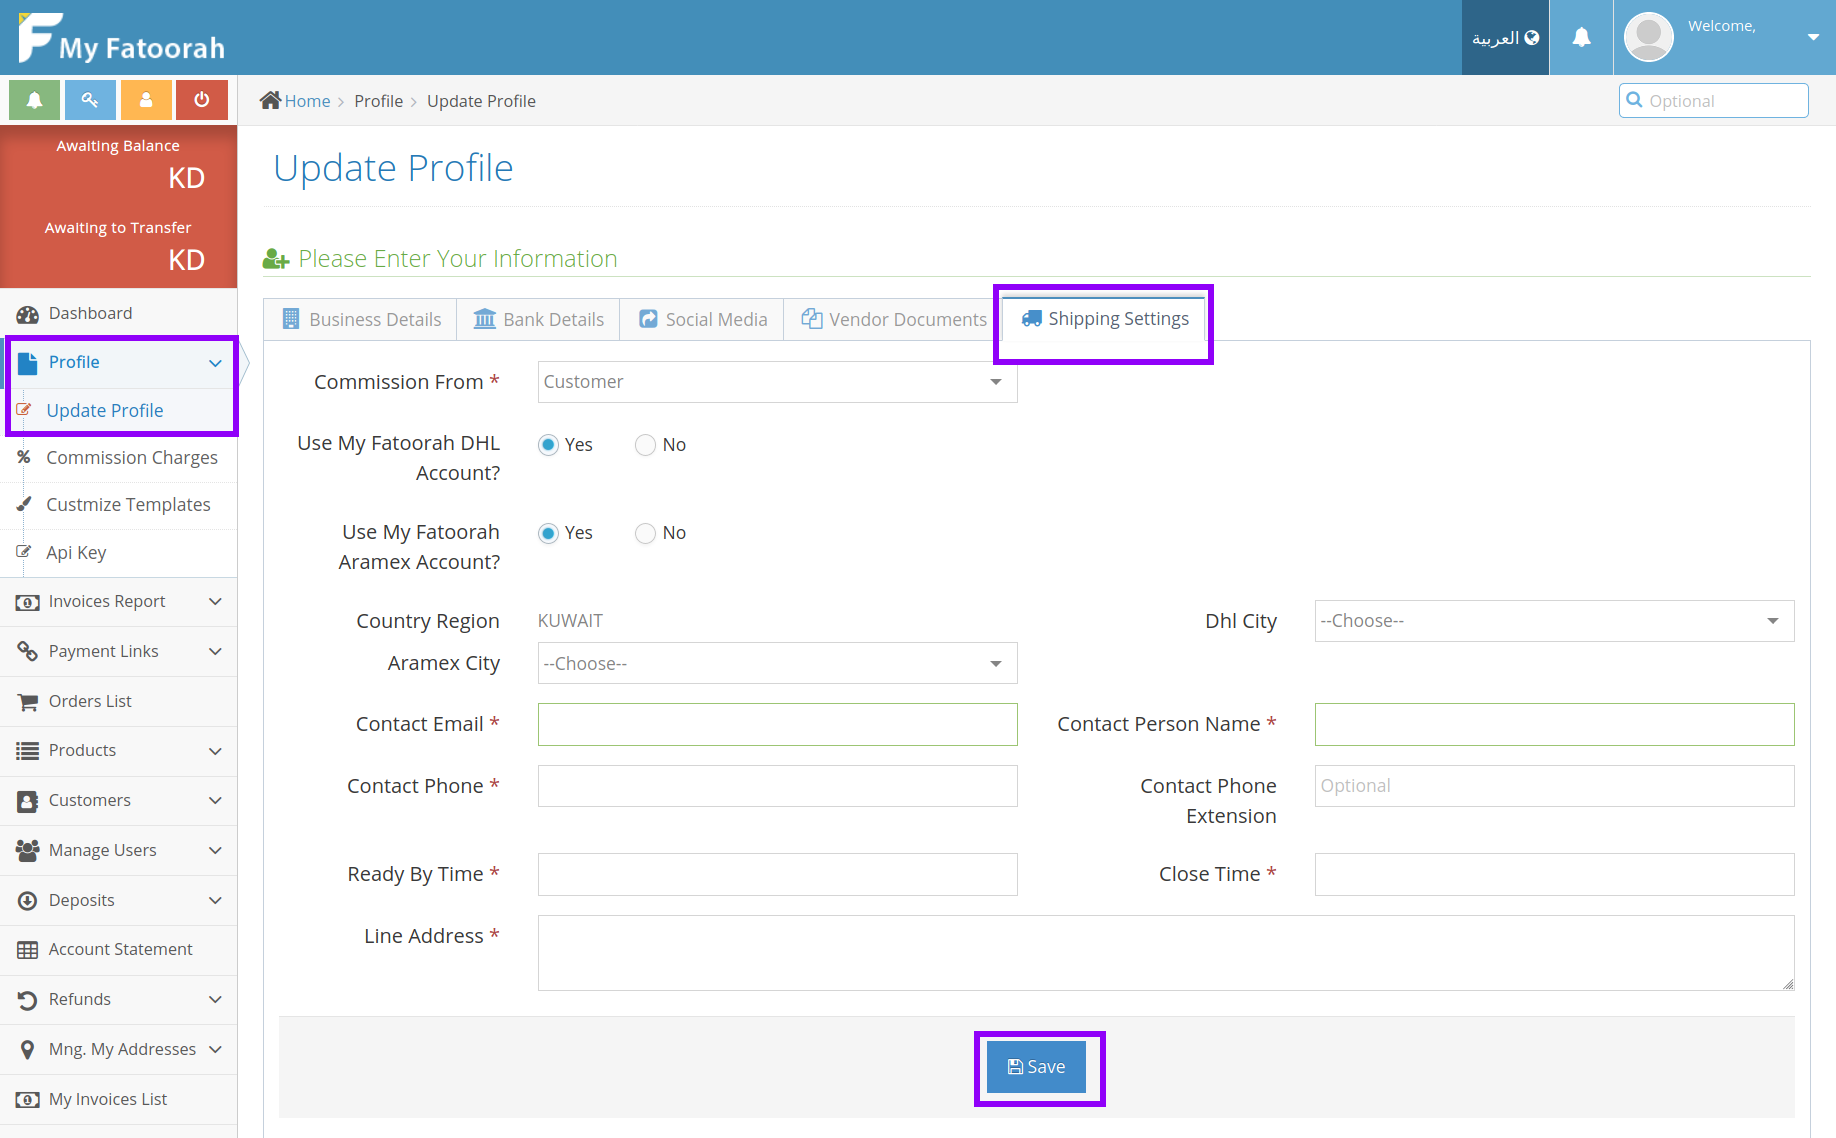
Task: Expand the Invoices Report menu
Action: click(x=119, y=602)
